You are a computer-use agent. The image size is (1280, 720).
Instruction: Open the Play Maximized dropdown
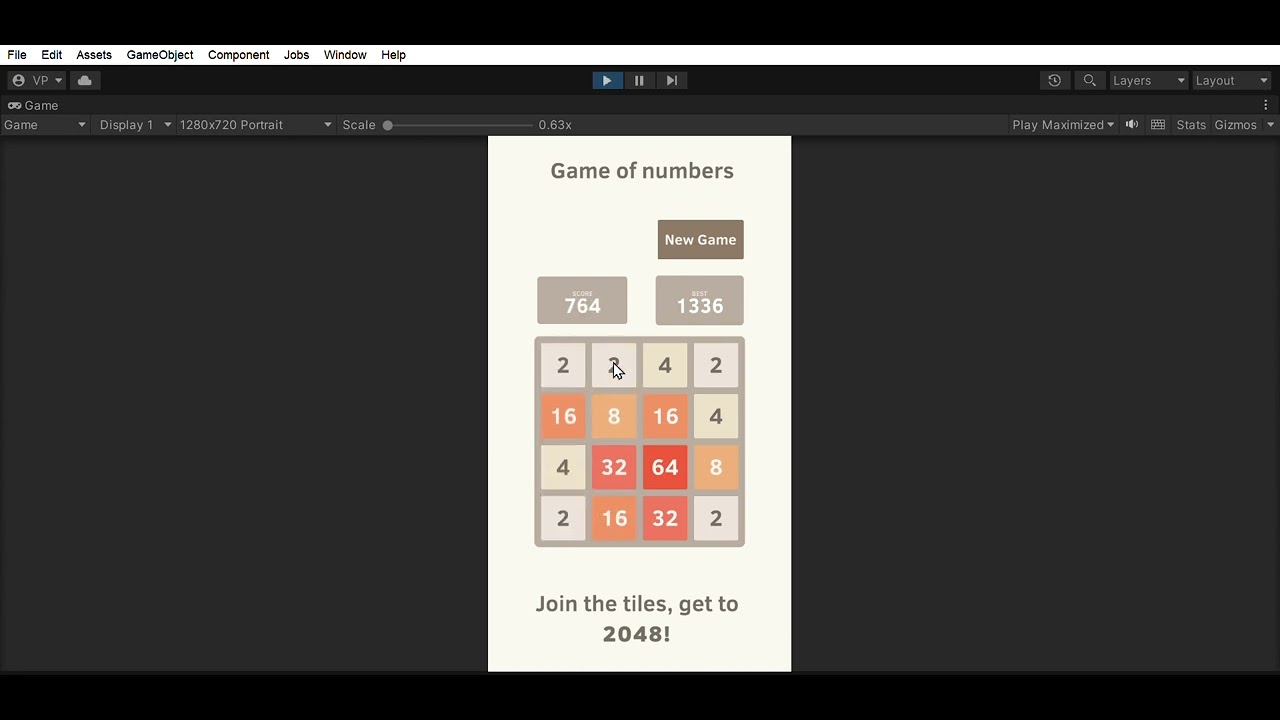(x=1063, y=125)
